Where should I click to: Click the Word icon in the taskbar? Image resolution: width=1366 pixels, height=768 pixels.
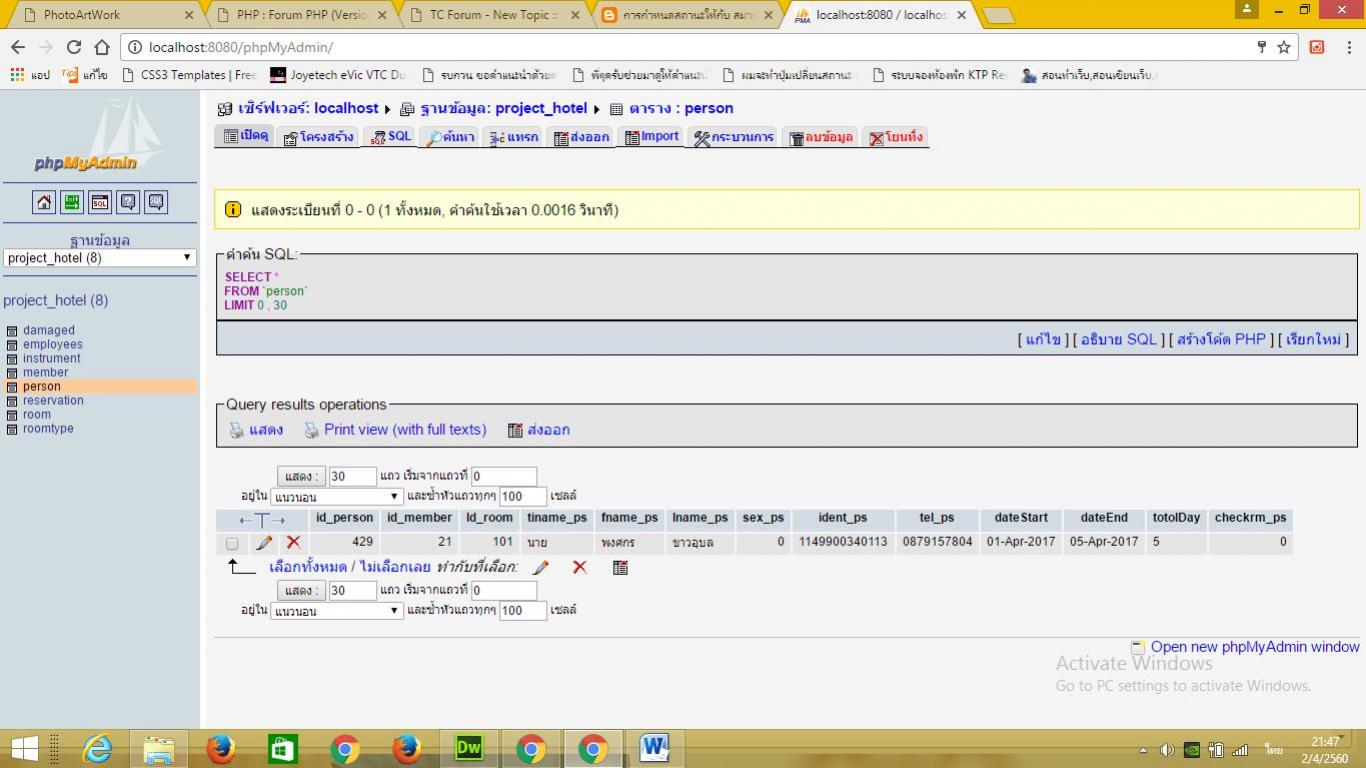point(654,747)
